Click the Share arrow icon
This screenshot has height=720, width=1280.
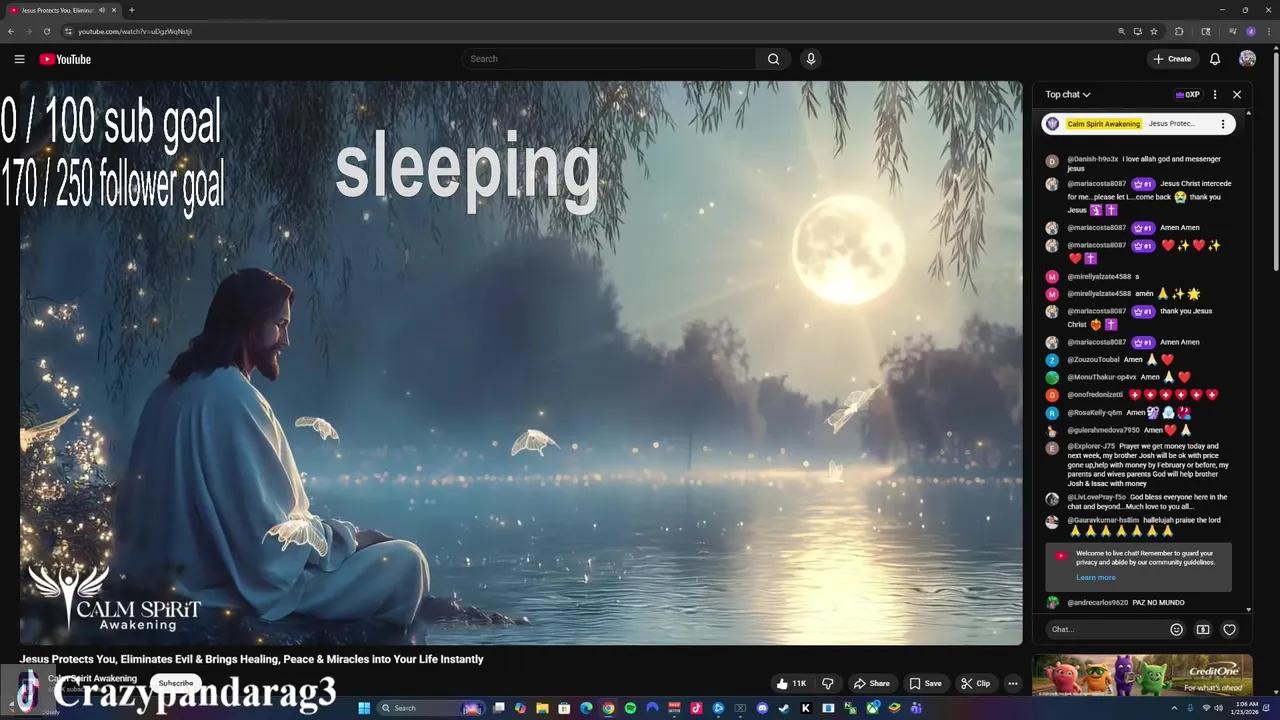pos(872,683)
